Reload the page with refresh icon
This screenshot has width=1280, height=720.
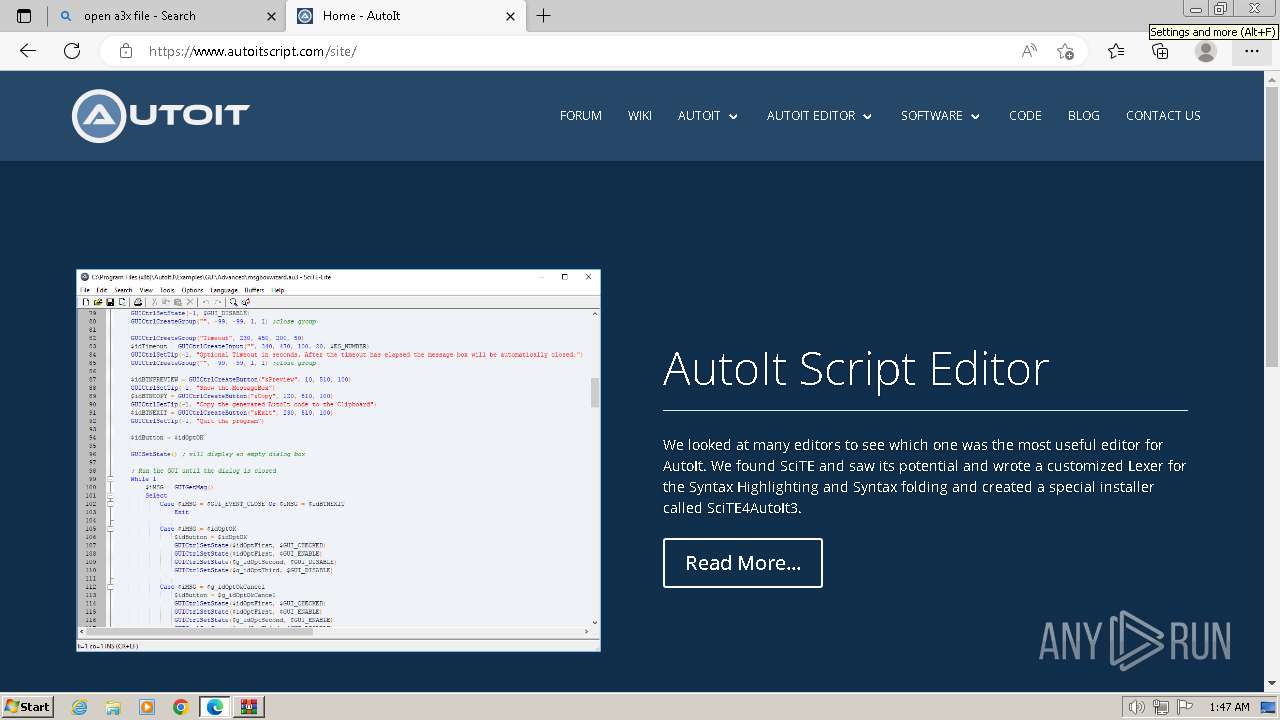72,51
